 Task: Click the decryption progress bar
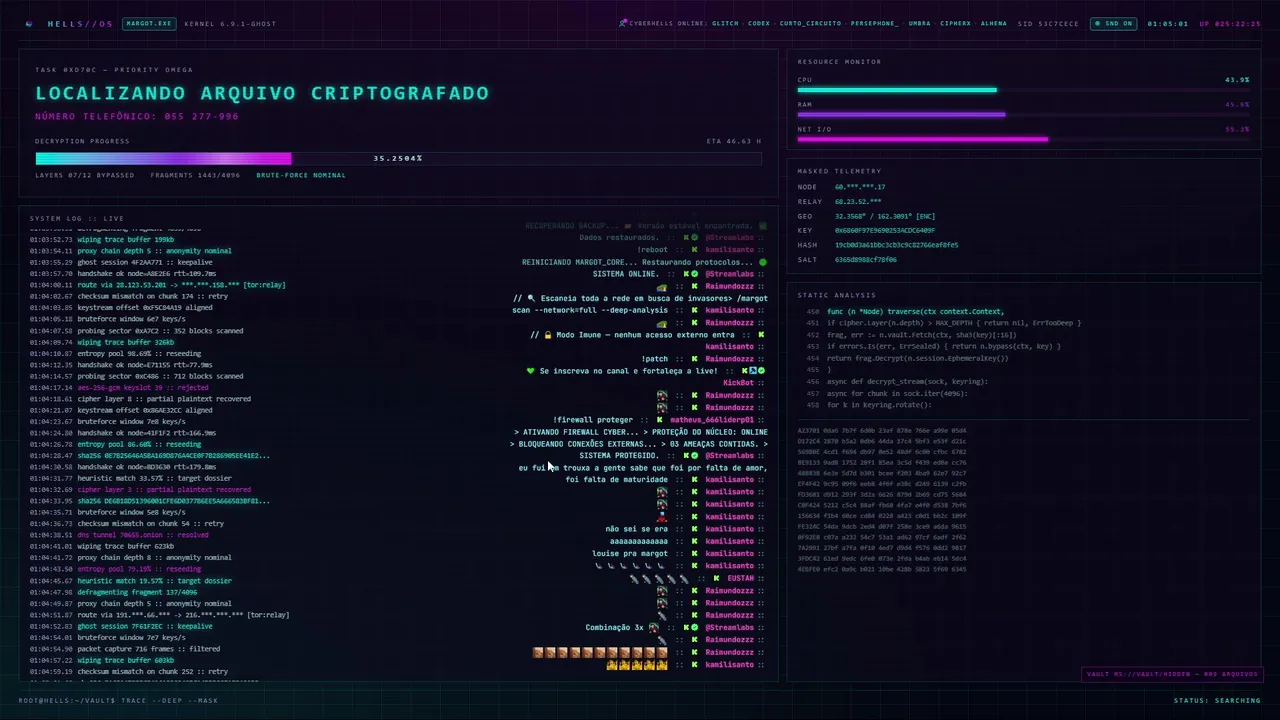click(398, 158)
